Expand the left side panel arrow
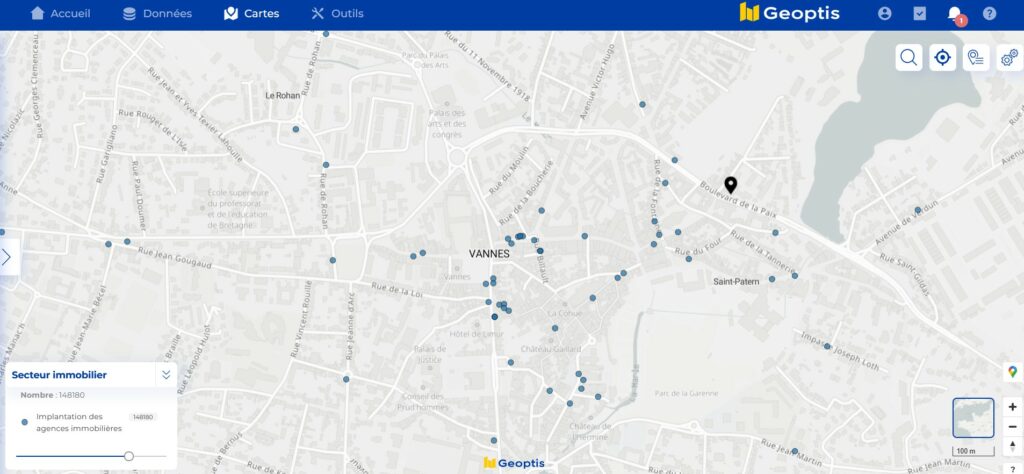This screenshot has width=1024, height=474. pyautogui.click(x=7, y=257)
